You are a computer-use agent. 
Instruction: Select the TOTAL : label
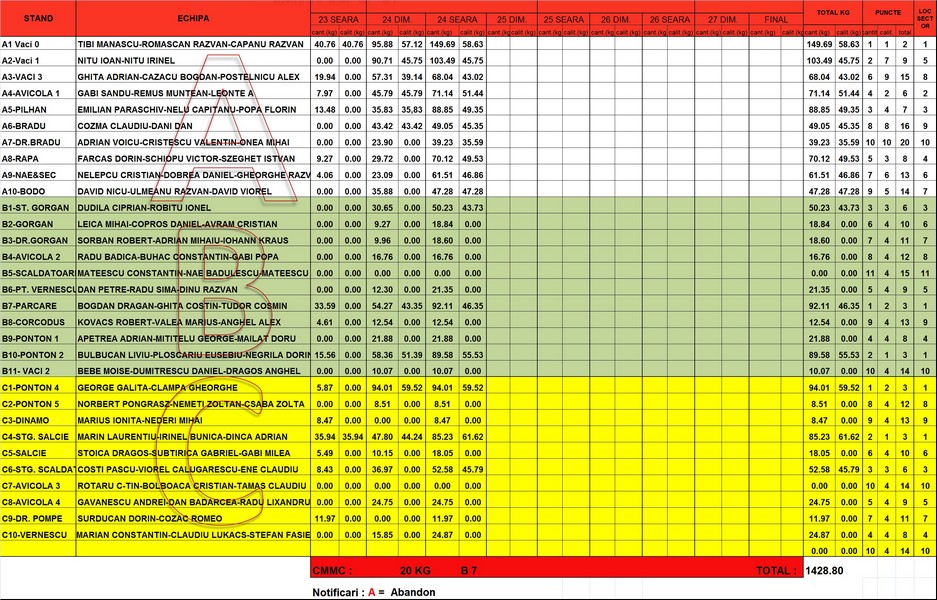(x=776, y=571)
